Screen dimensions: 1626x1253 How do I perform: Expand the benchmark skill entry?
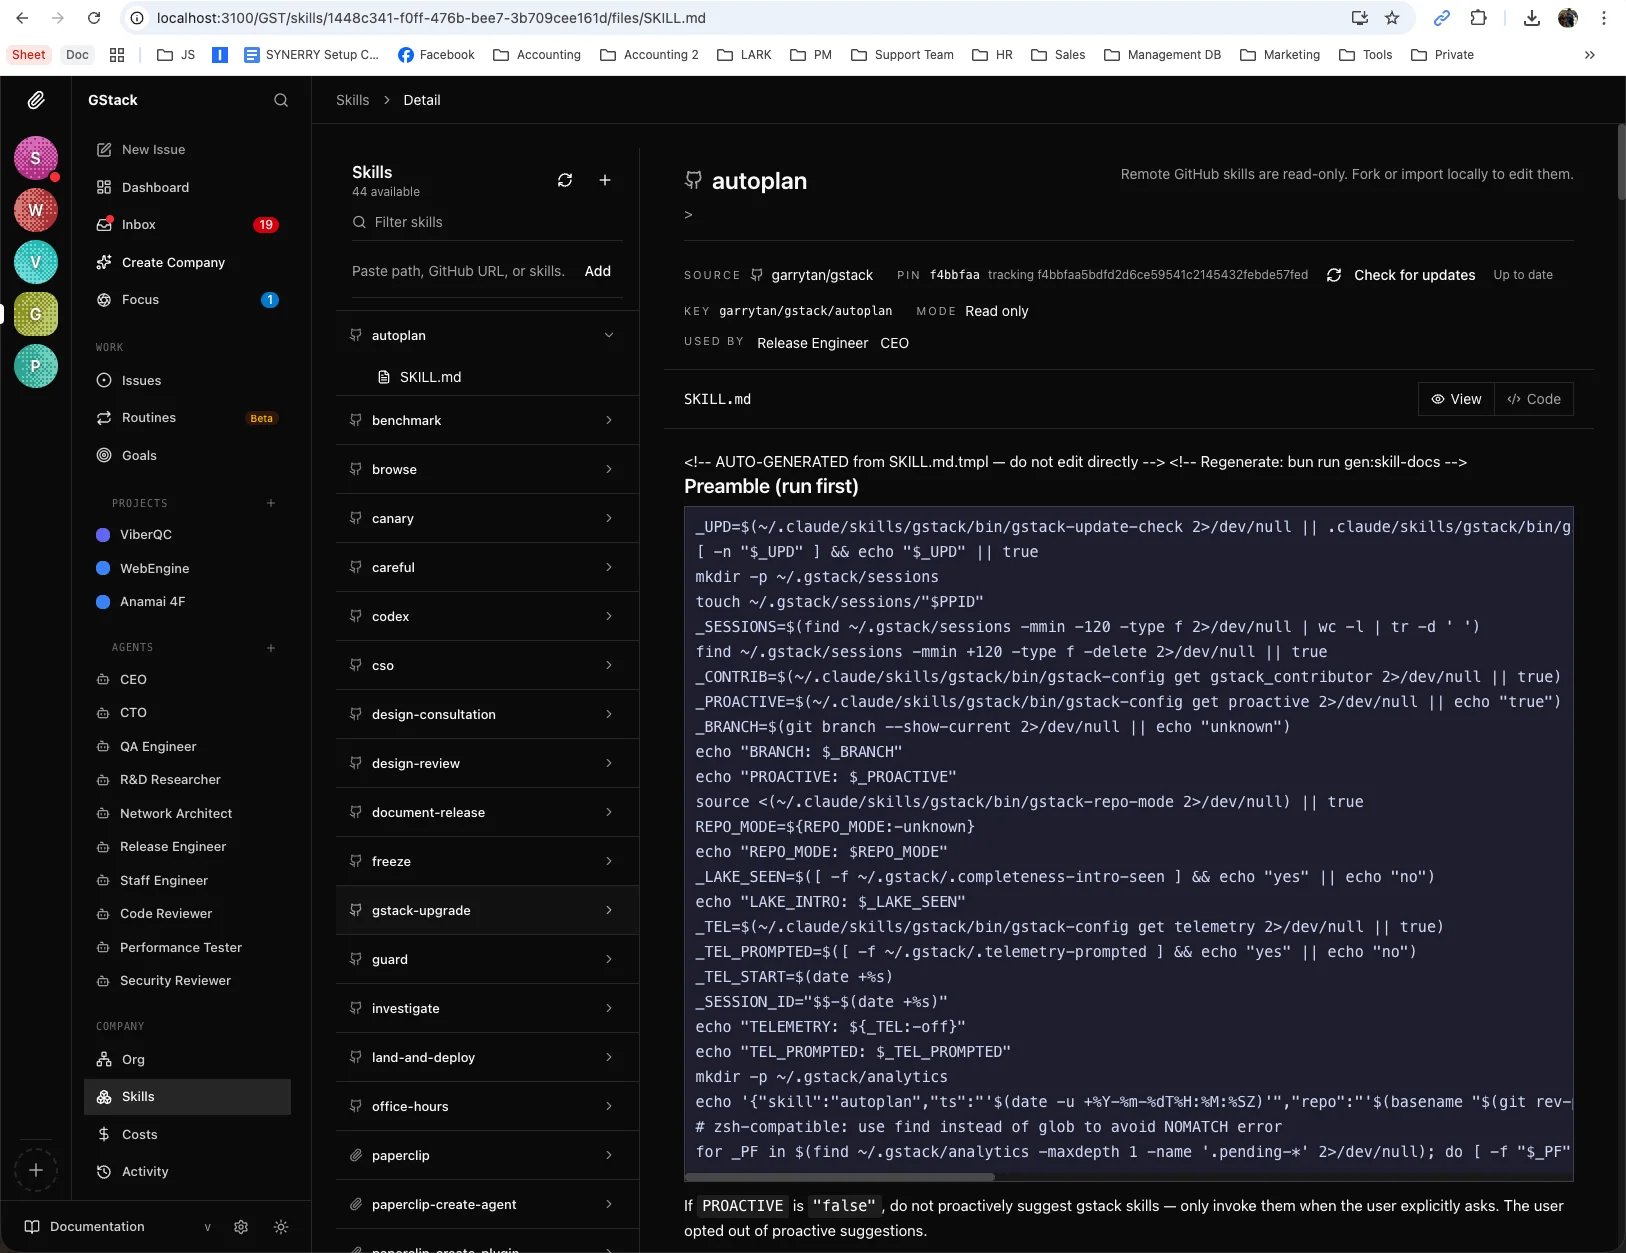(x=608, y=420)
